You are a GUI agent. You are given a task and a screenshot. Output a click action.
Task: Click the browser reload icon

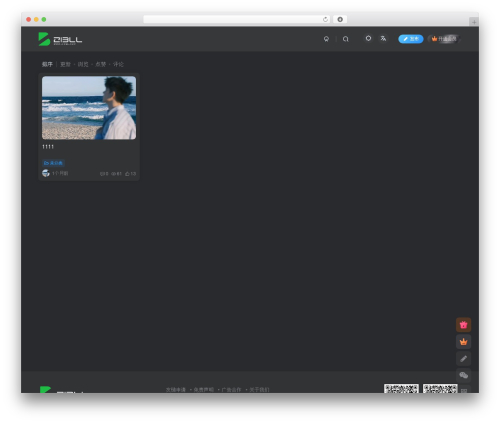[325, 19]
